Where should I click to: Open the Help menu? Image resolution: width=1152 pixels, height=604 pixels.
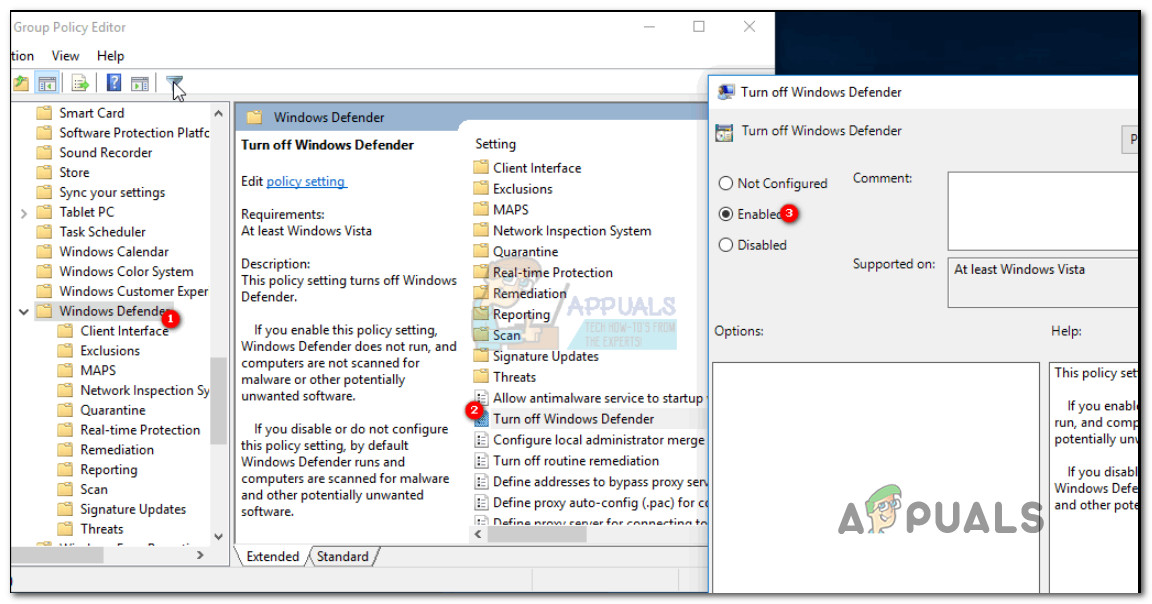coord(110,56)
